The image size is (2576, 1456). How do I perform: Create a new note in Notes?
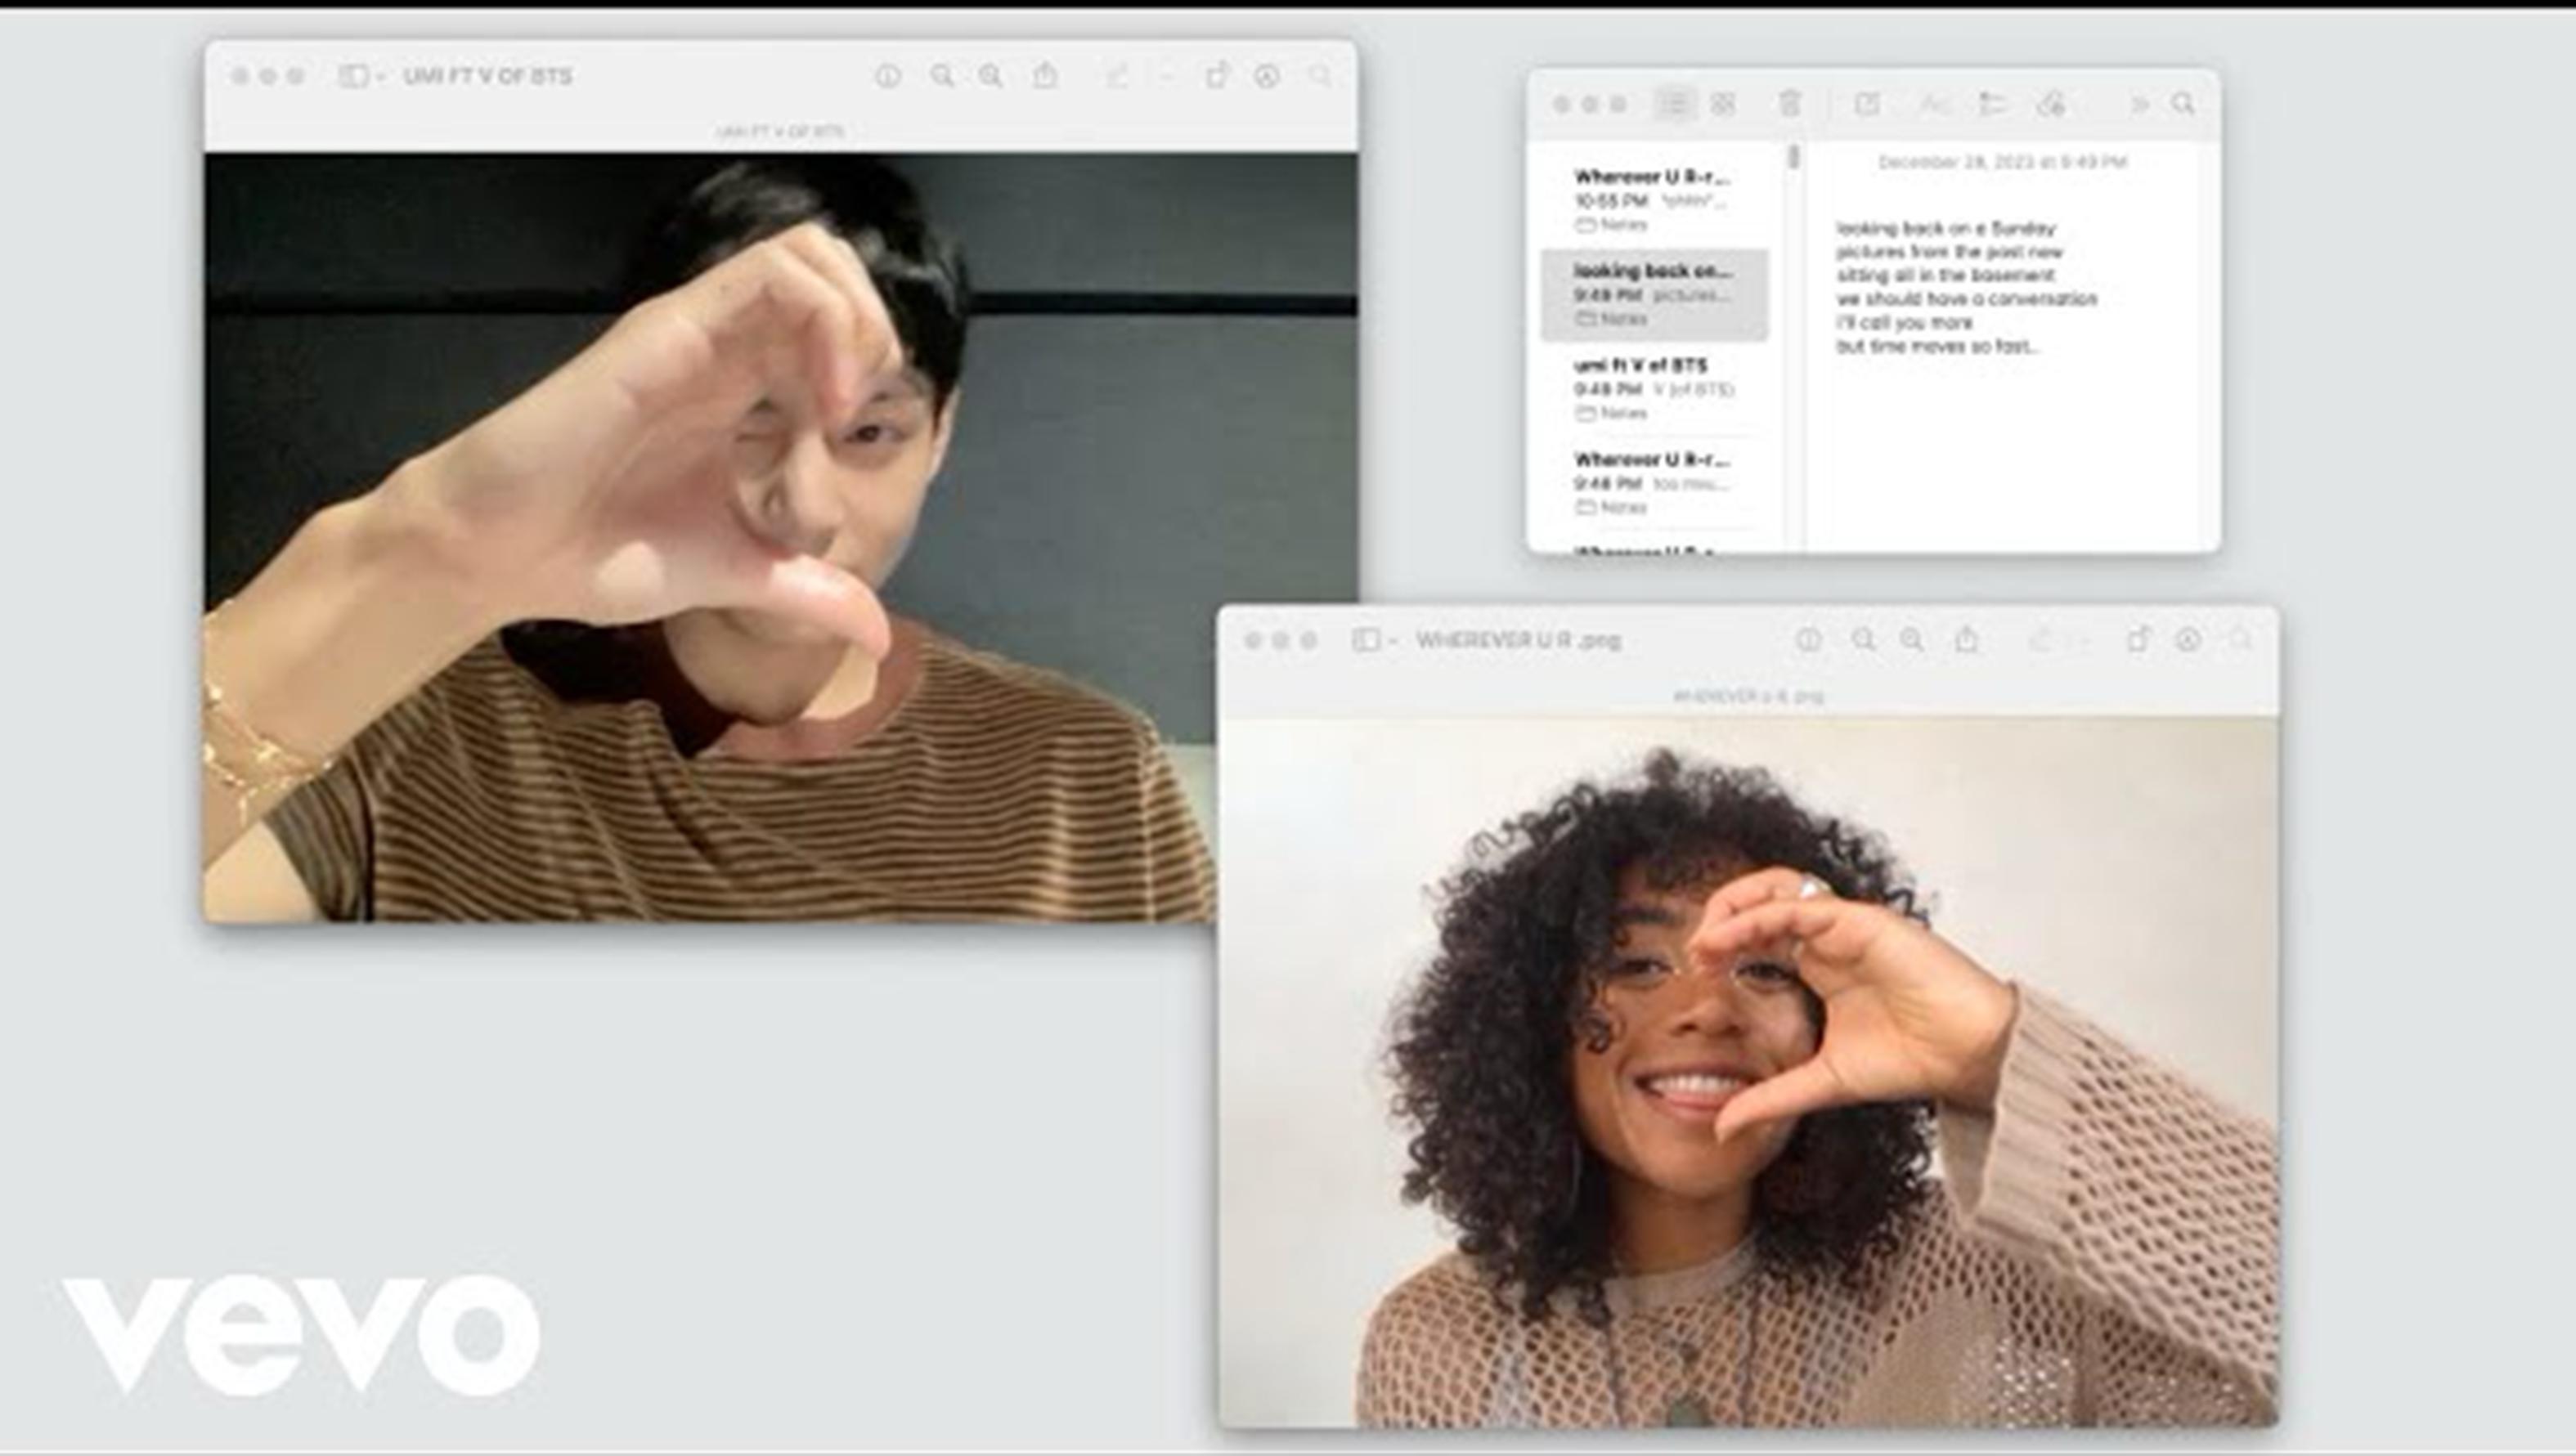(1866, 103)
